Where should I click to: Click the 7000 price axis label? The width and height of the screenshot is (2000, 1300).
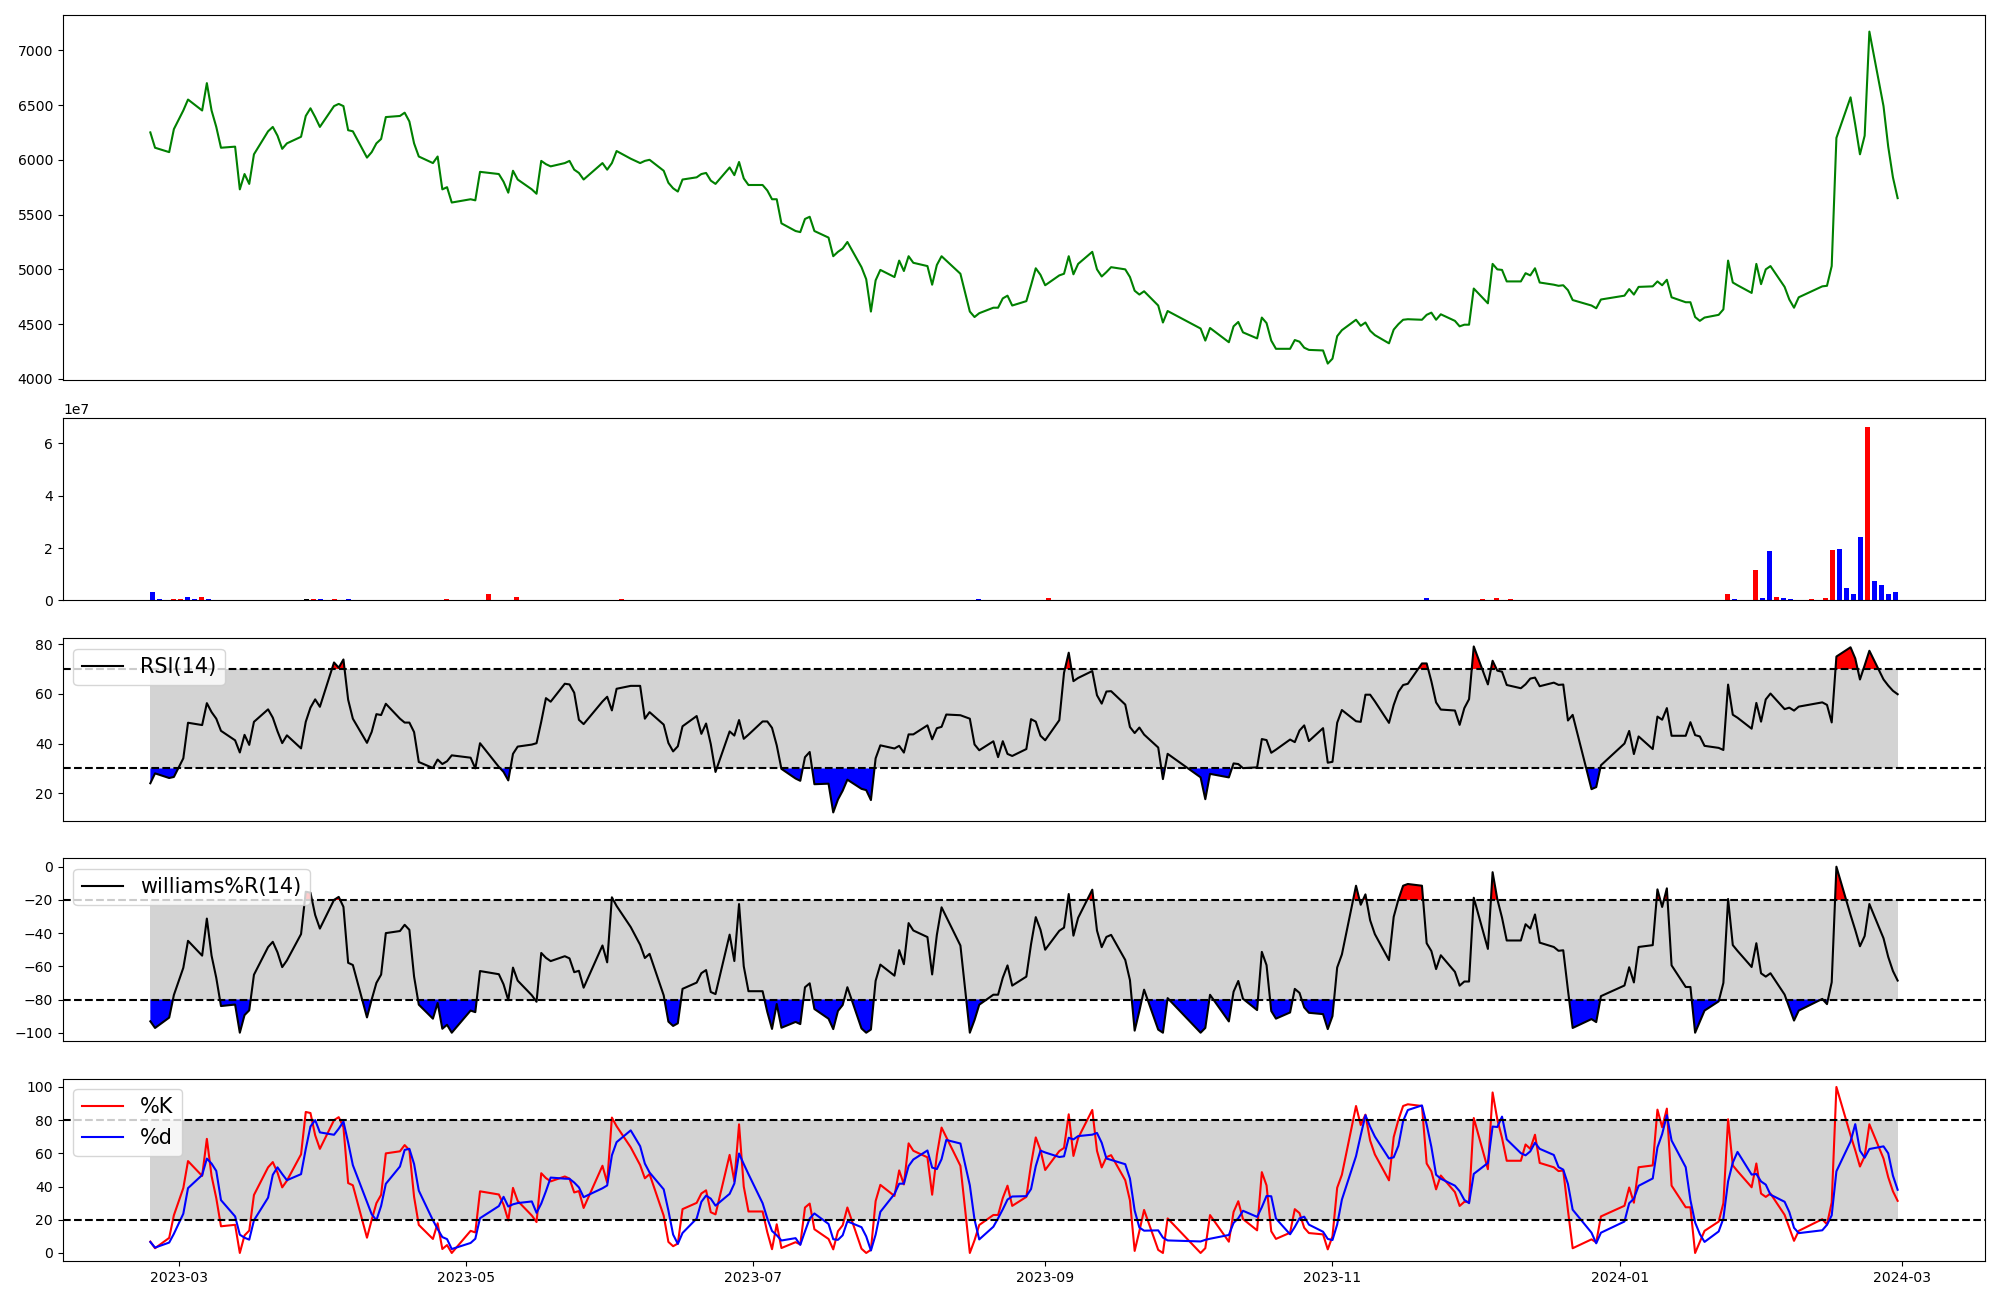tap(36, 51)
